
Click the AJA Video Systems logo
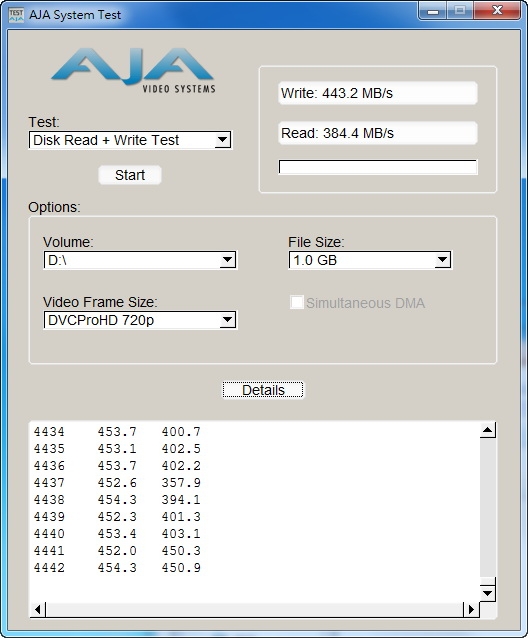[x=133, y=71]
